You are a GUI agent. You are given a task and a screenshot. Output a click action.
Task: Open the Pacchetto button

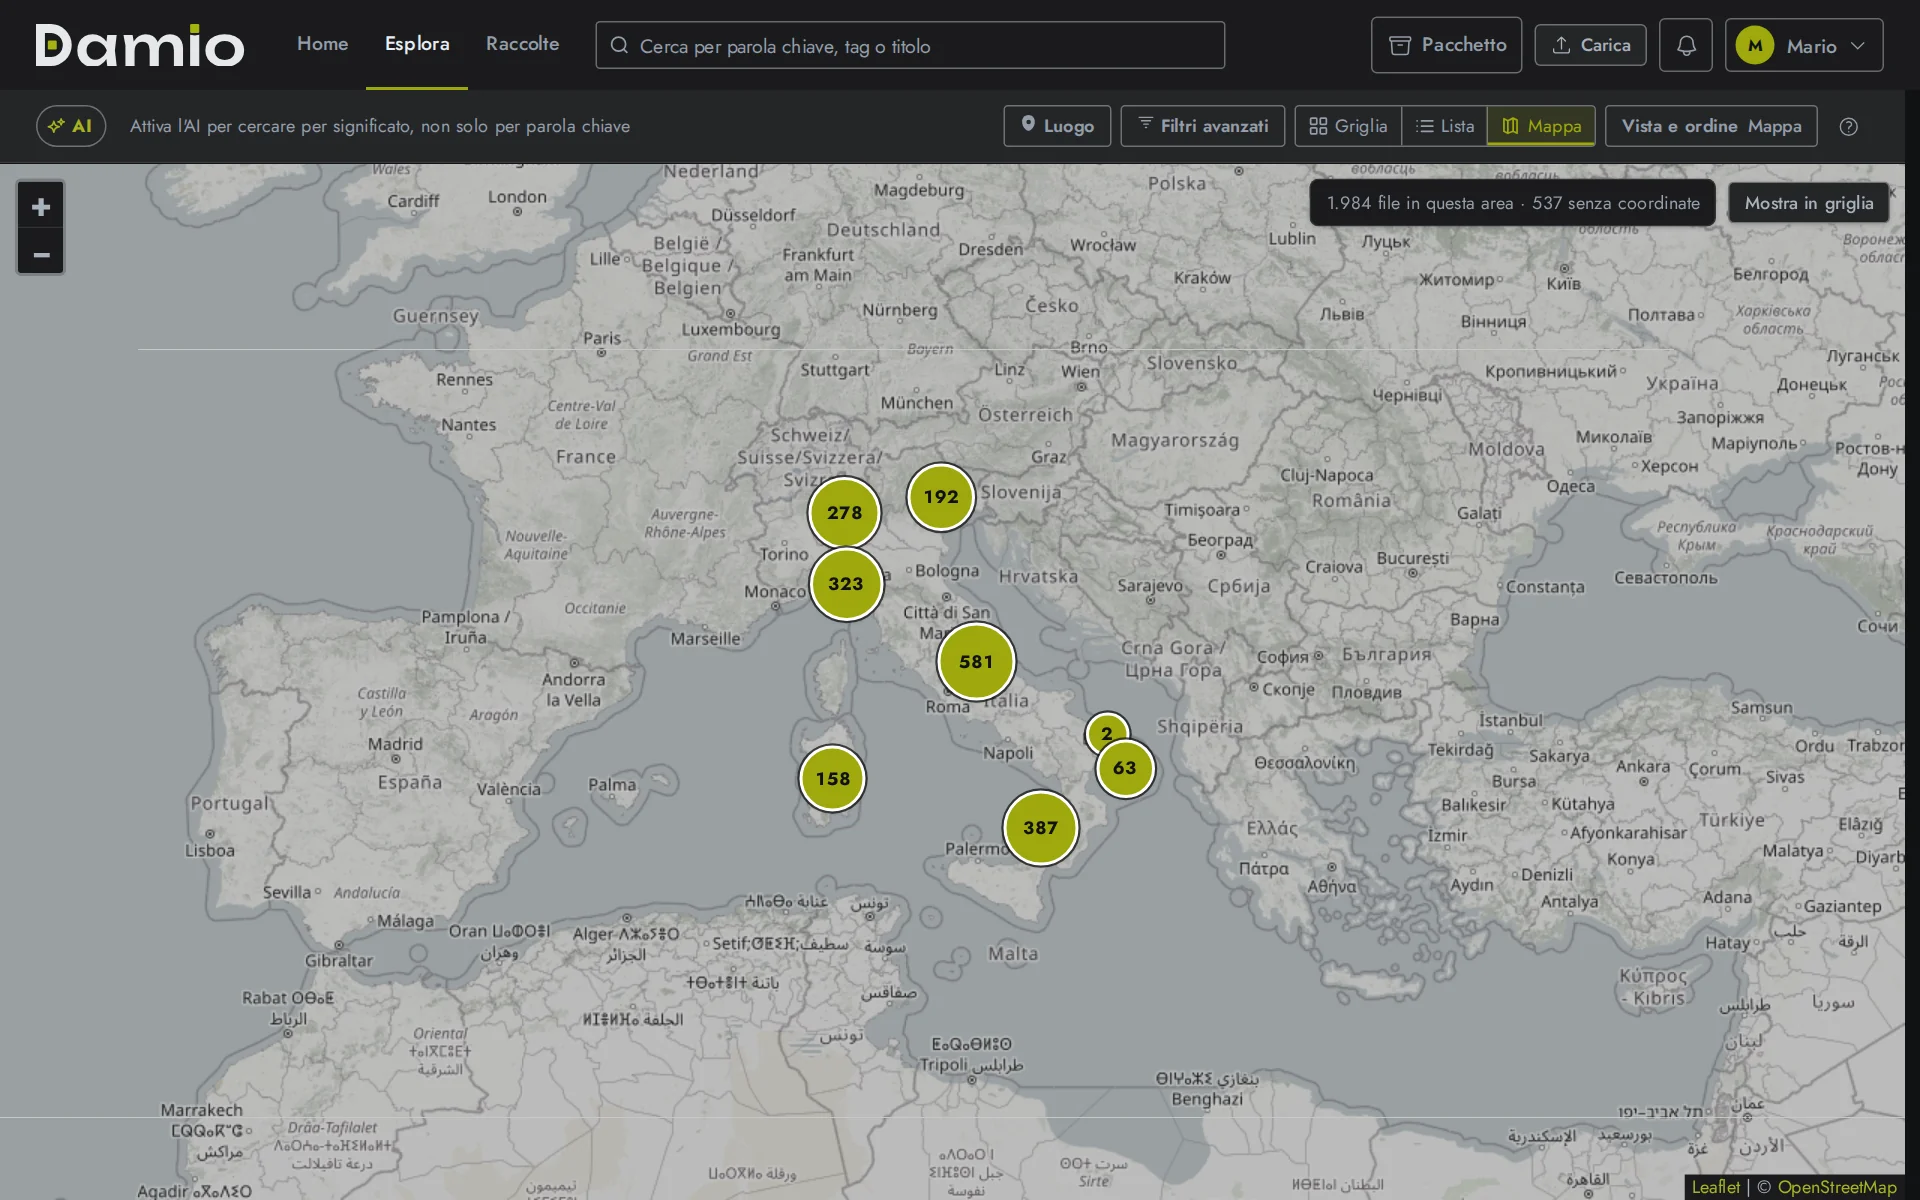(x=1446, y=45)
